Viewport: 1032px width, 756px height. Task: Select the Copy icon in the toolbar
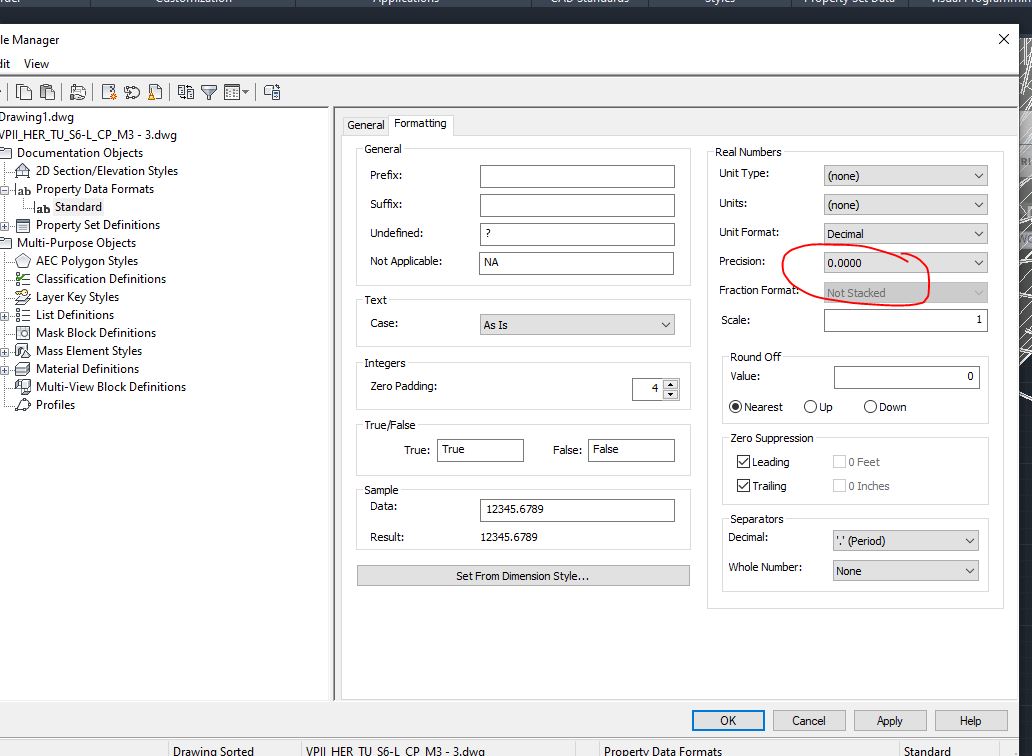point(23,91)
